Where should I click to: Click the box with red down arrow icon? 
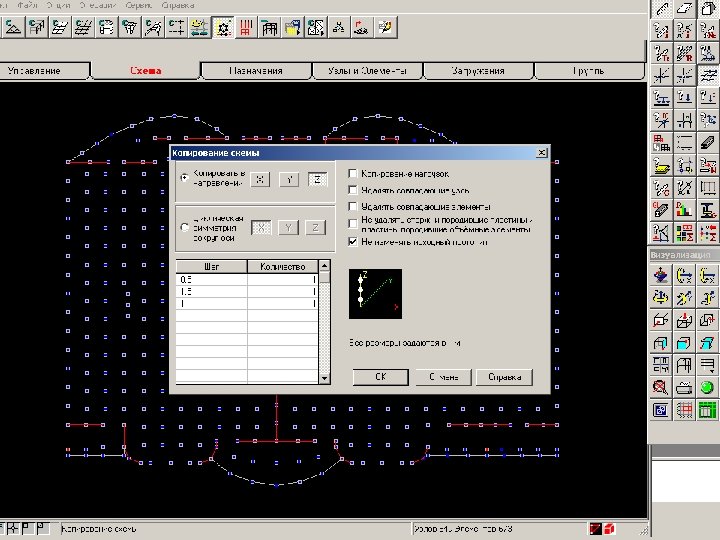click(x=684, y=321)
